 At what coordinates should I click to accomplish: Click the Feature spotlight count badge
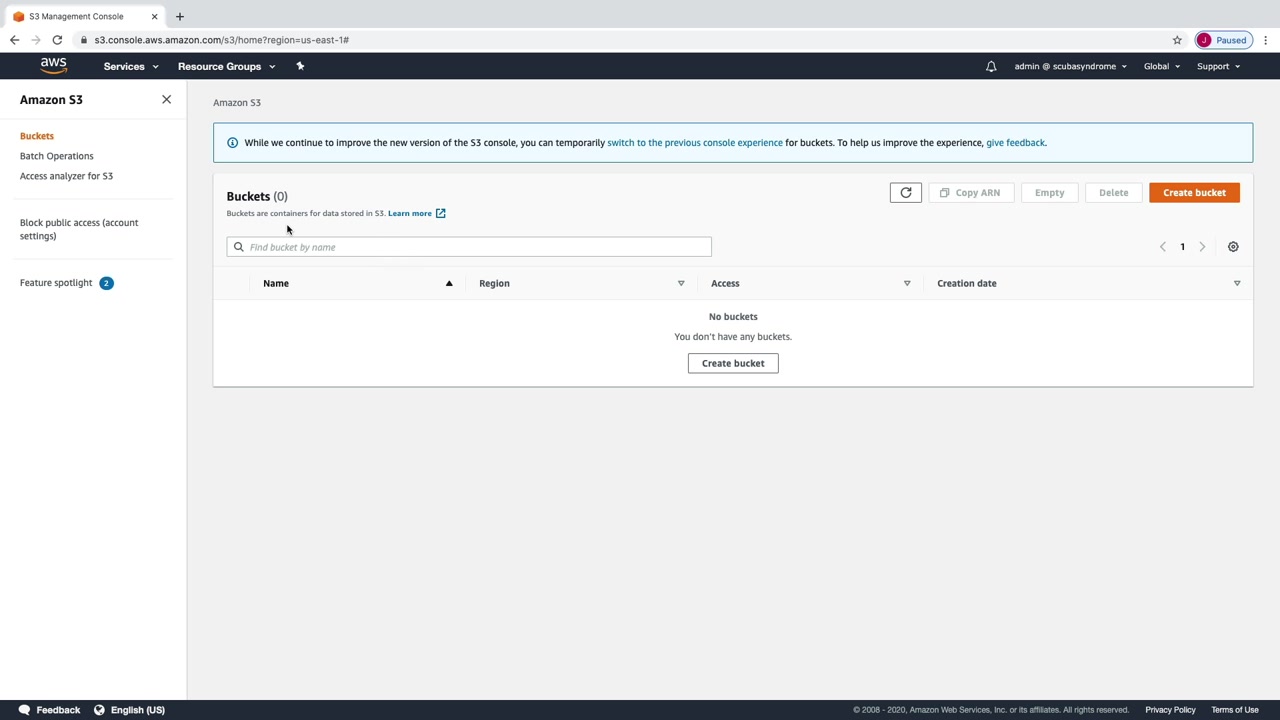[106, 283]
